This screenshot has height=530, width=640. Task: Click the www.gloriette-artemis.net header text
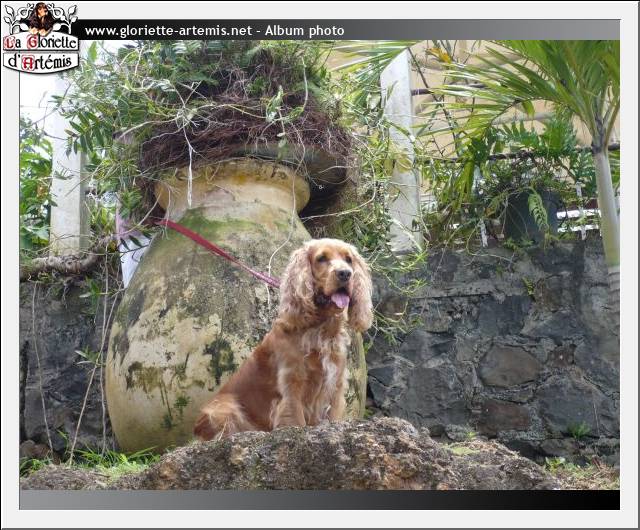[168, 31]
